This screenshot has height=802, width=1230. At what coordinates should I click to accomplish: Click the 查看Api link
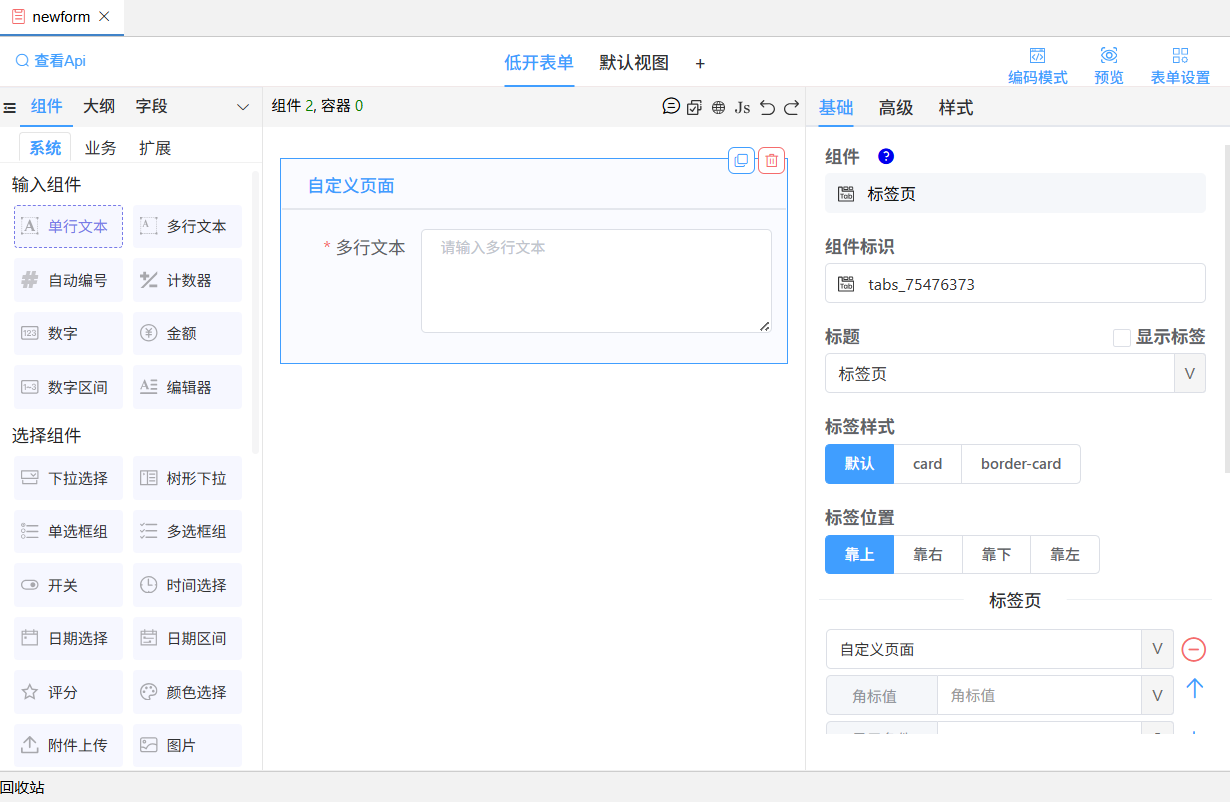point(51,61)
